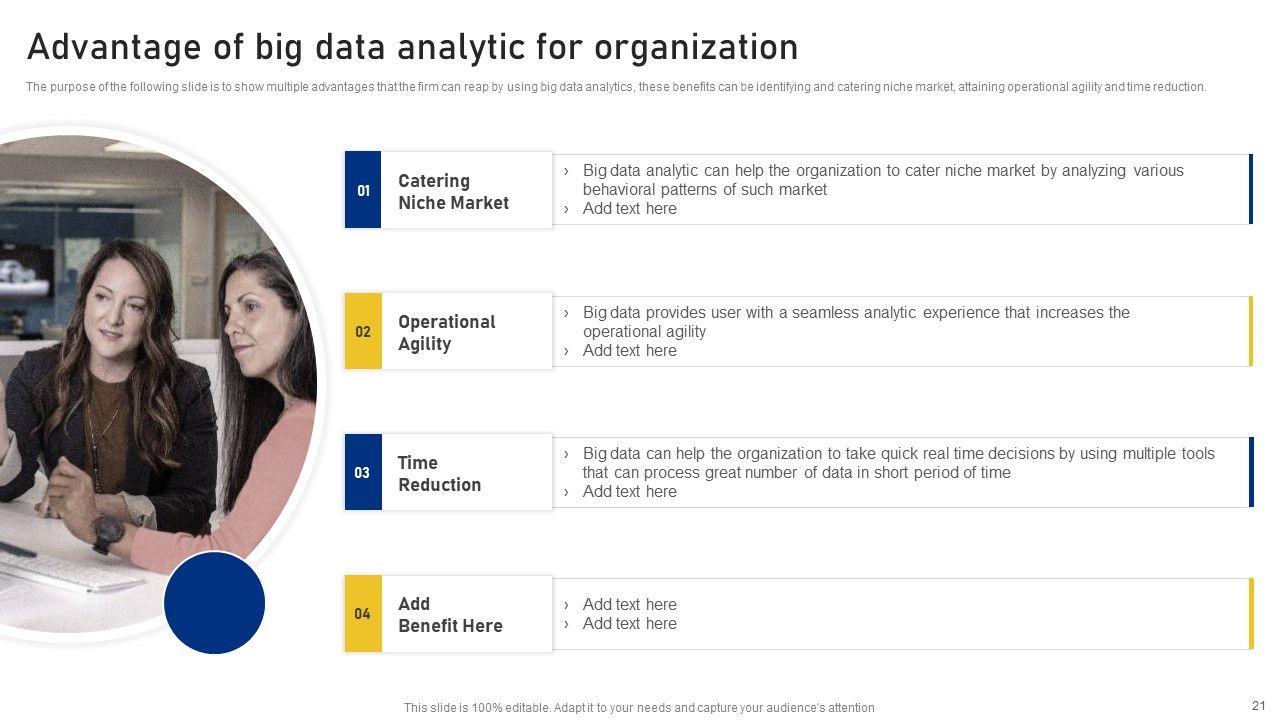1280x720 pixels.
Task: Select the Catering Niche Market heading
Action: point(454,191)
